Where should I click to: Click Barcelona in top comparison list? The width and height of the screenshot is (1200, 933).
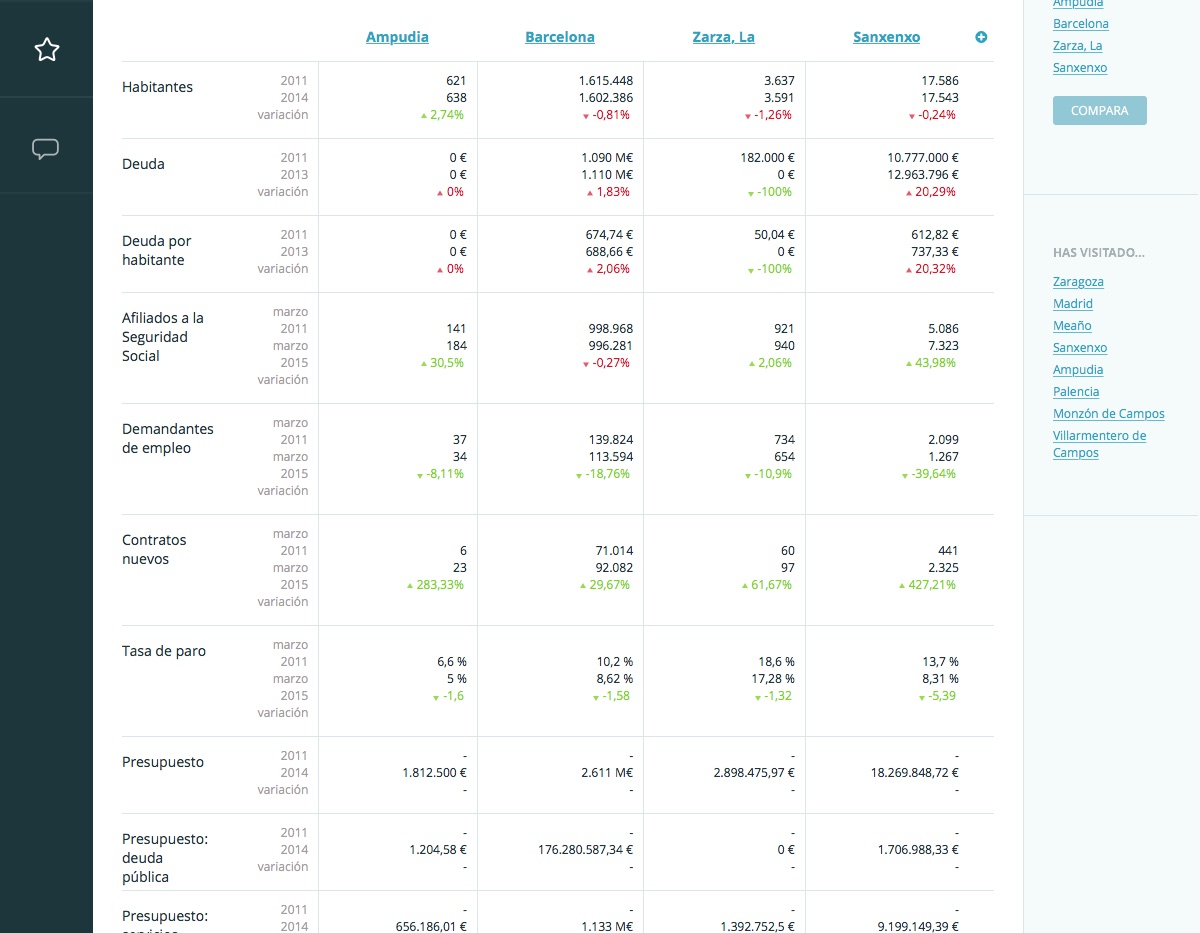(x=1080, y=24)
